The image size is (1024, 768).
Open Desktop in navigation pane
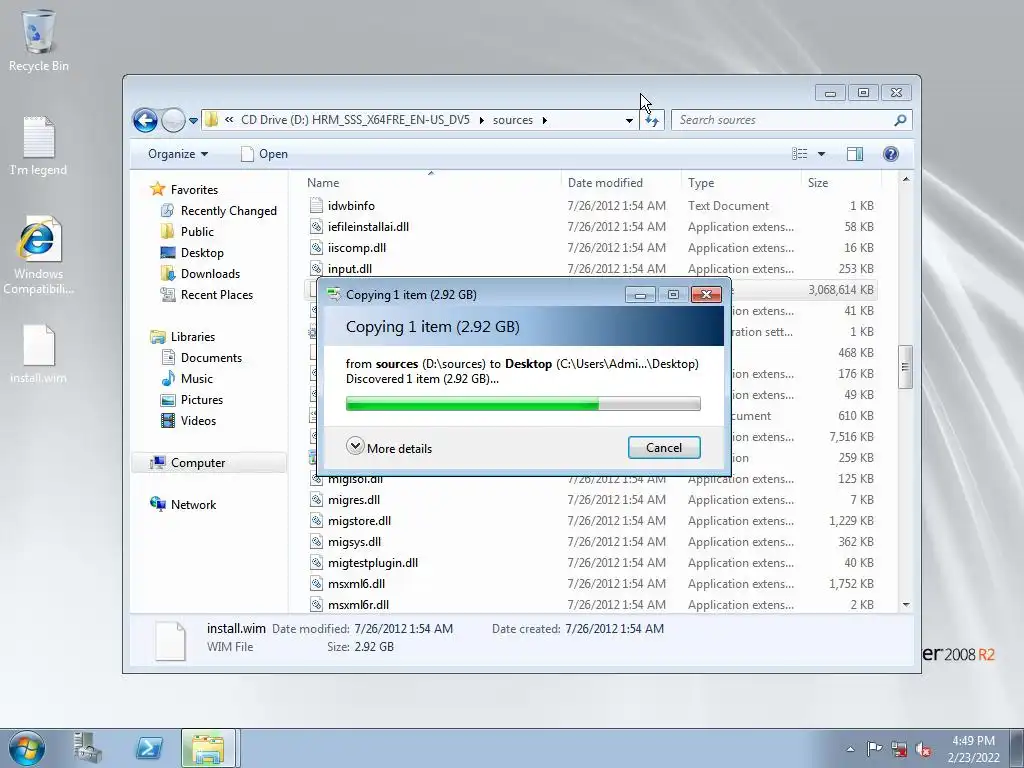pyautogui.click(x=202, y=253)
